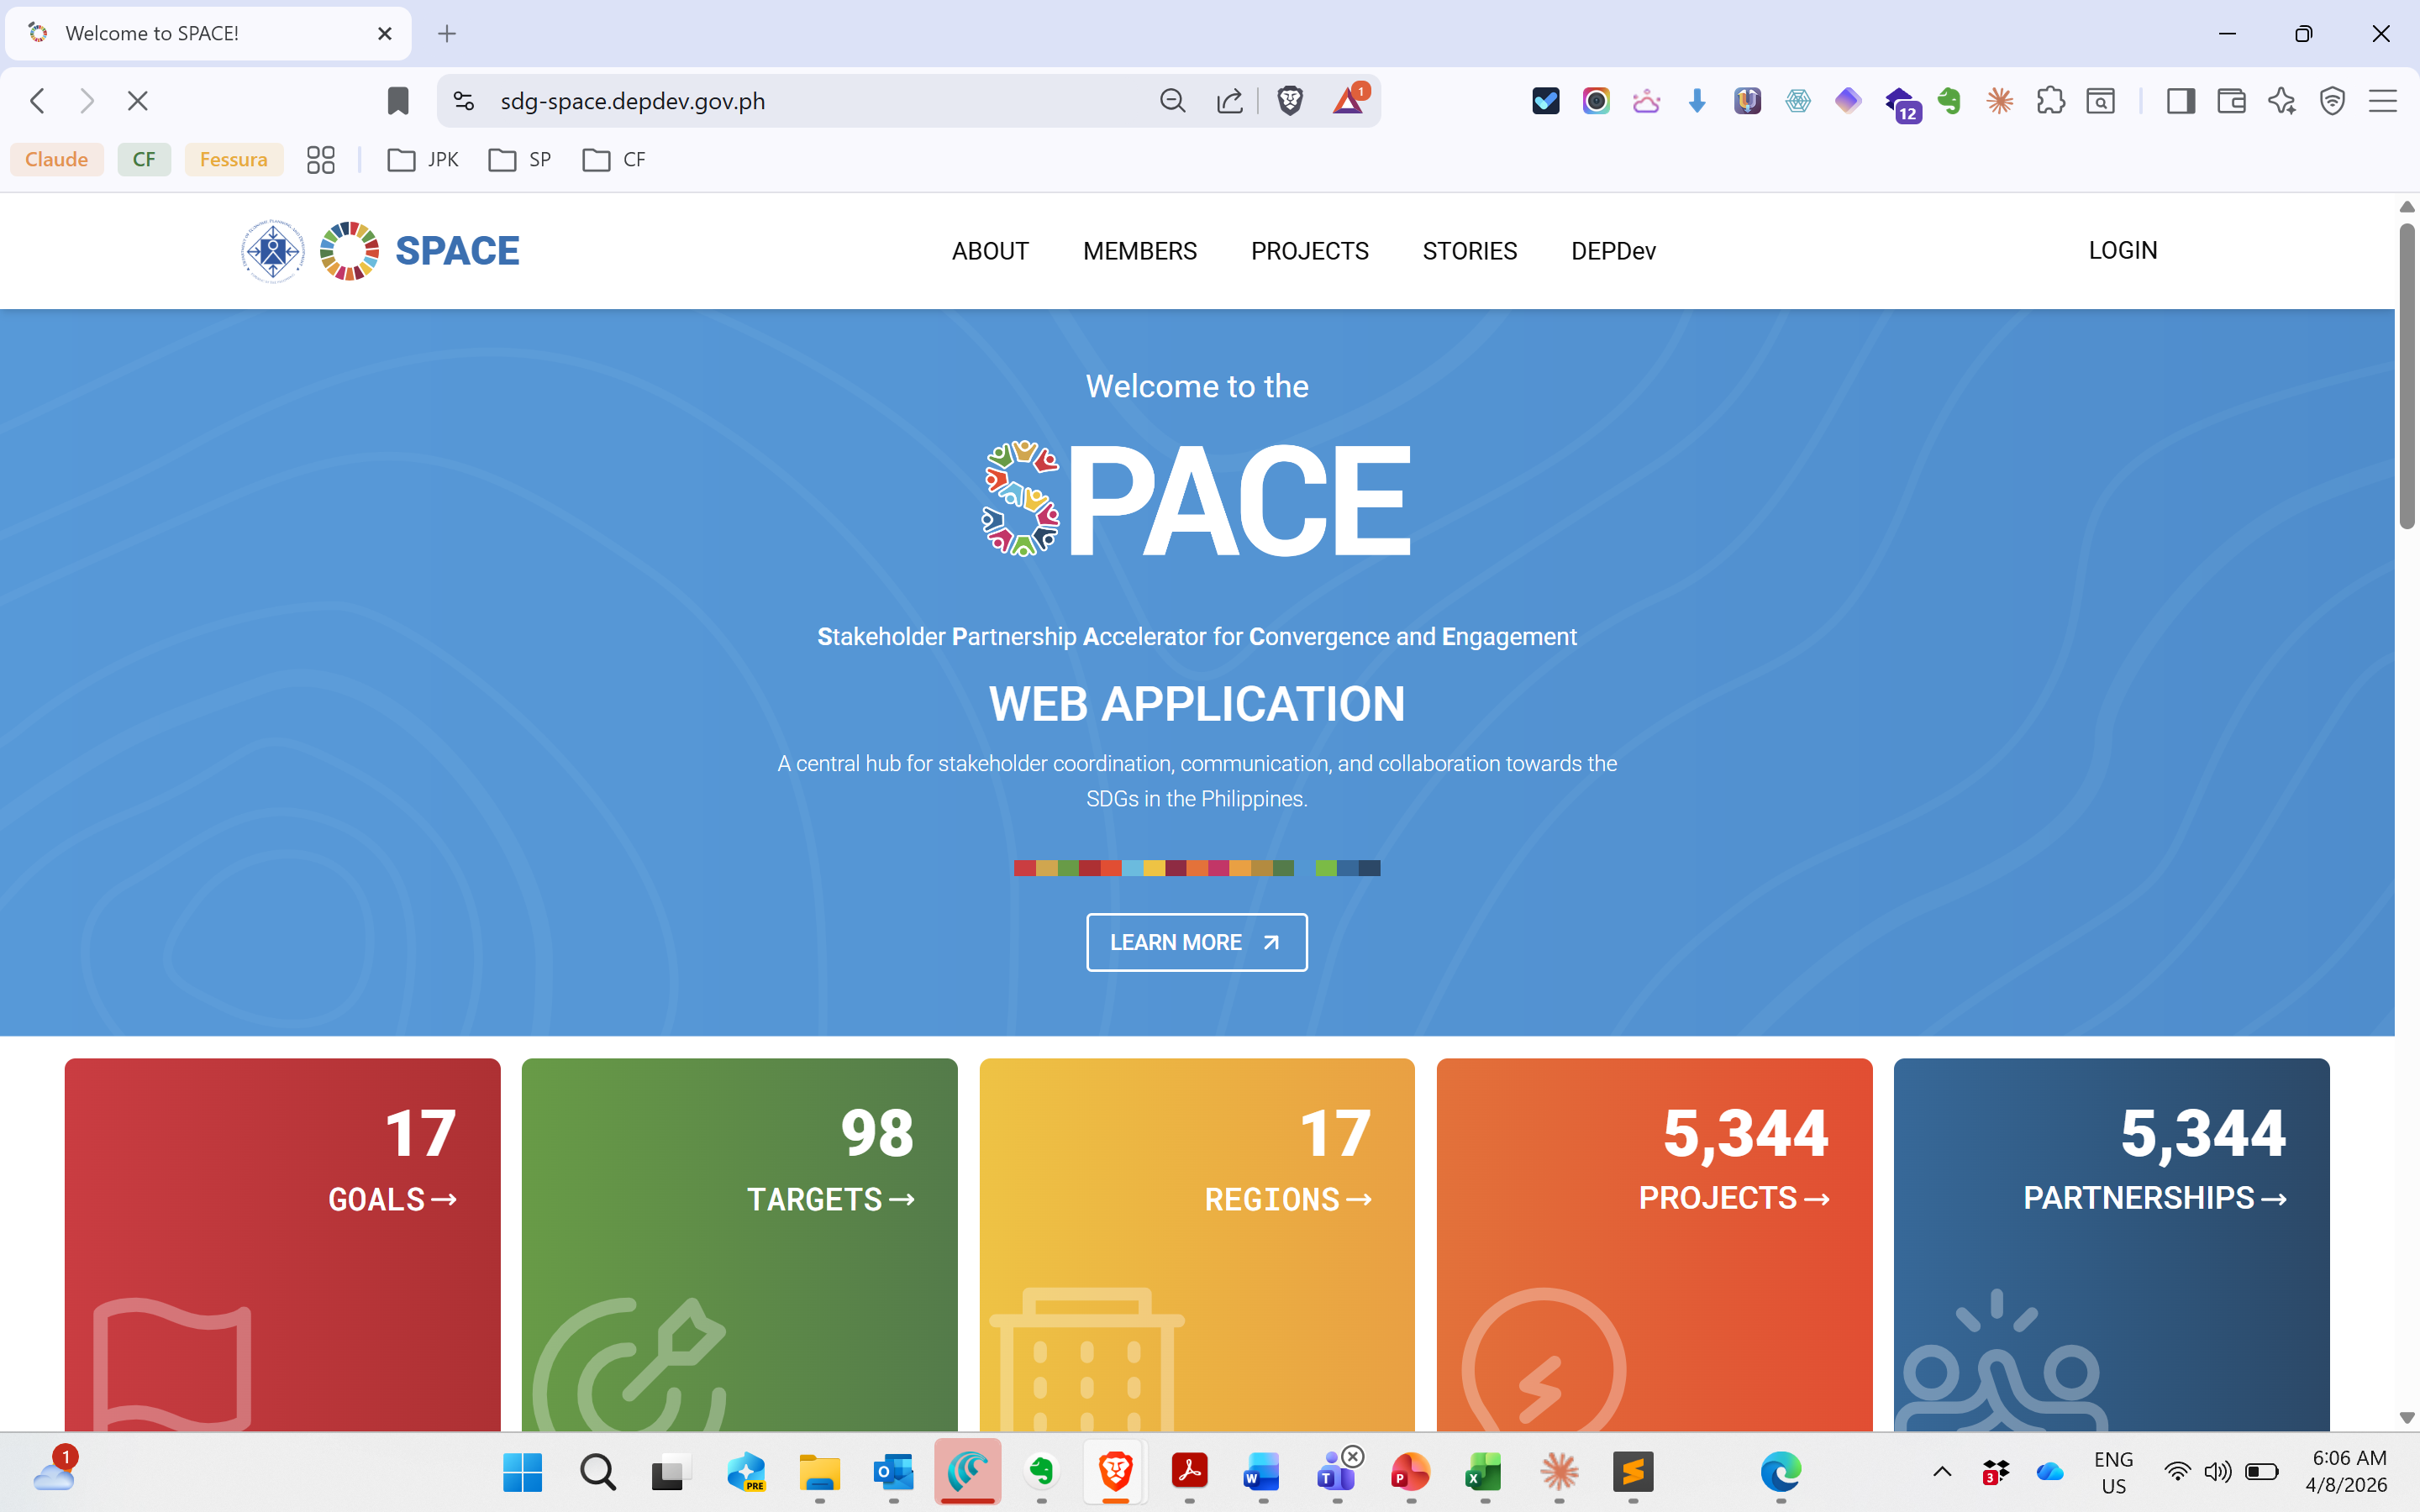Open the STORIES menu item

tap(1469, 251)
